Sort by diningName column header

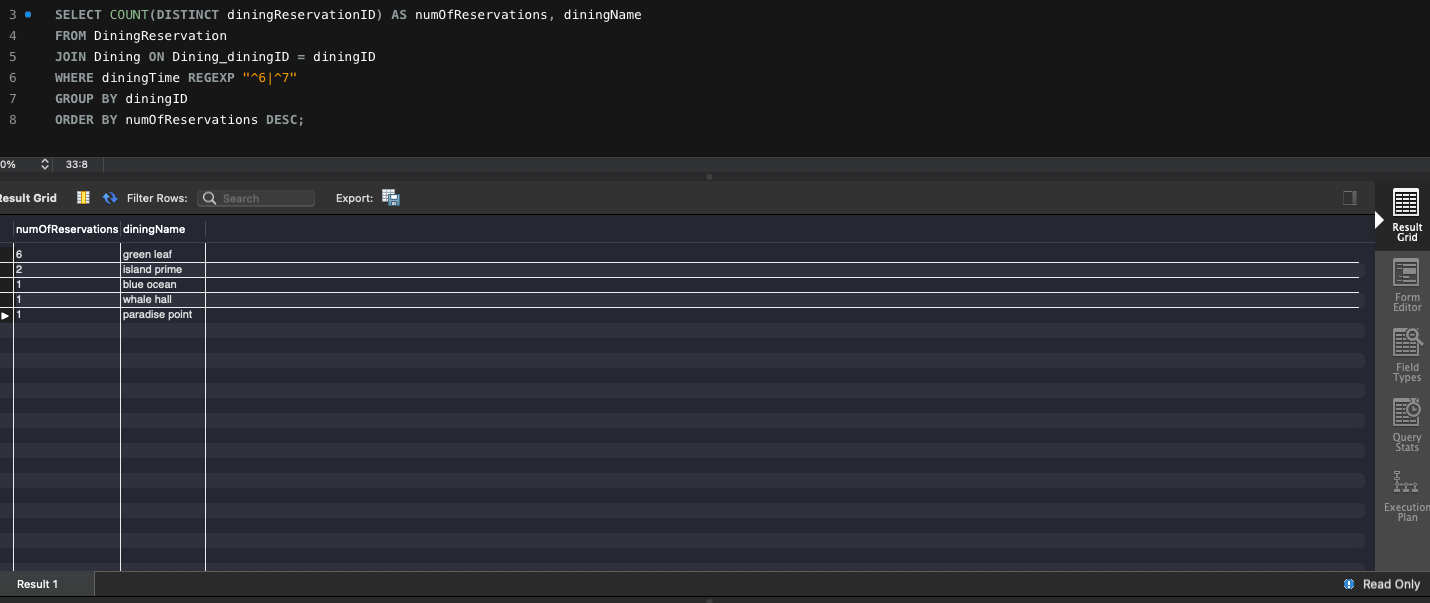(x=163, y=229)
